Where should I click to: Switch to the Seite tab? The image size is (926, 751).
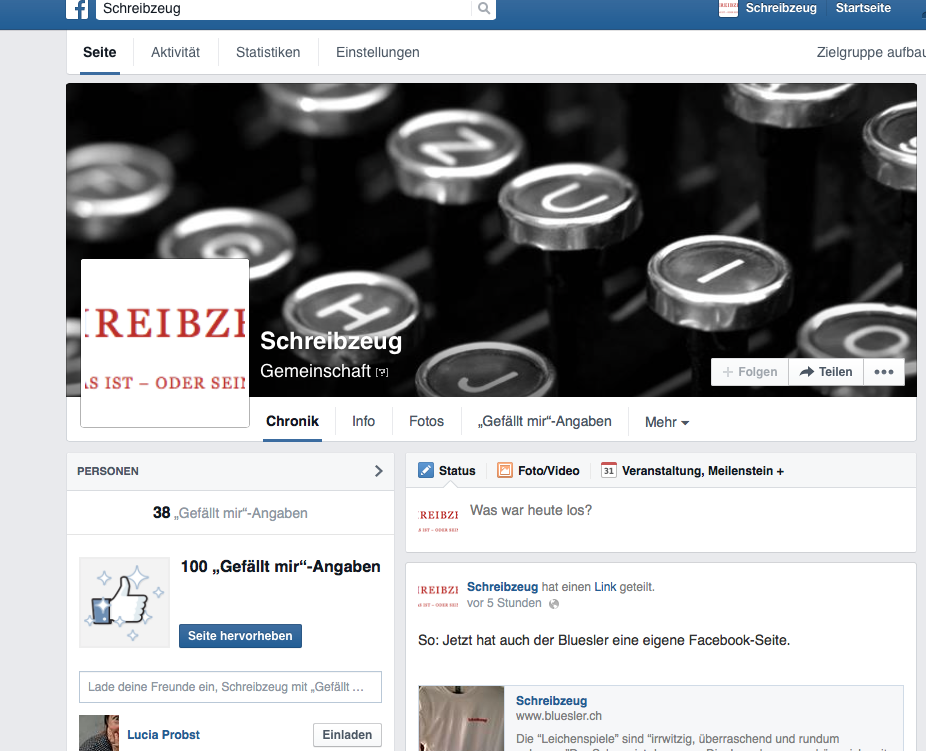pyautogui.click(x=100, y=53)
